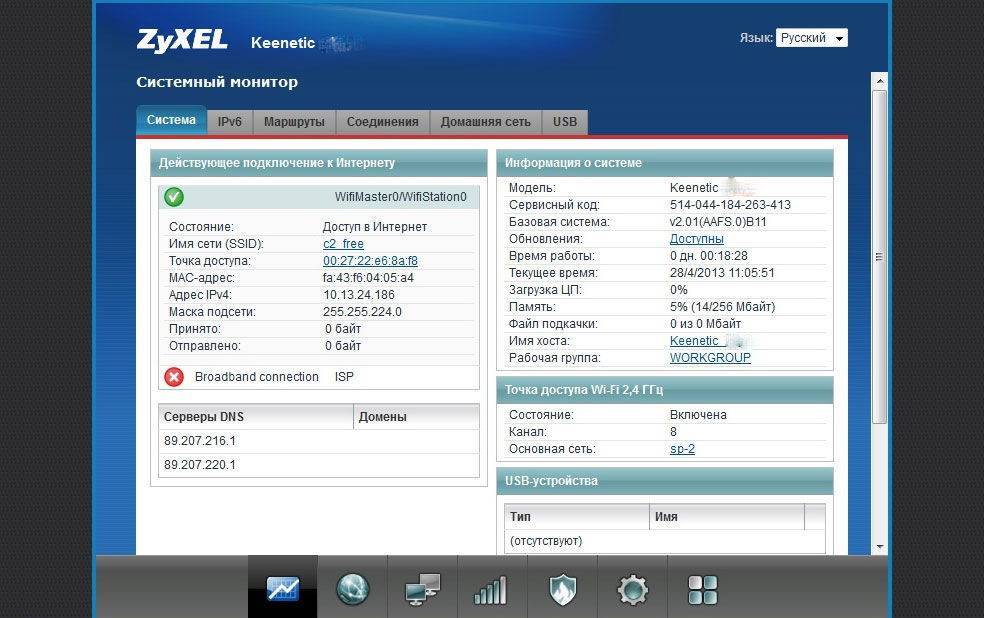Open the Доступны updates link
Screen dimensions: 984x618
696,239
